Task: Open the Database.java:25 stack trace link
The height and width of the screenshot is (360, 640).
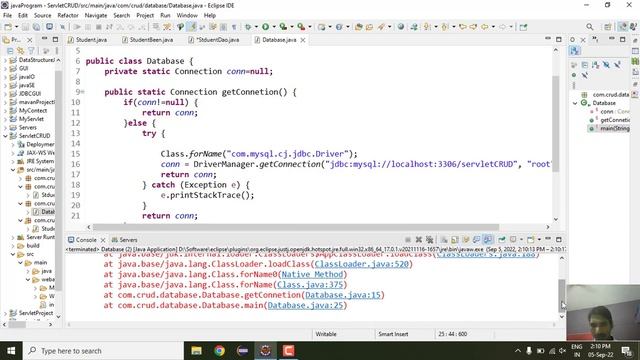Action: (305, 305)
